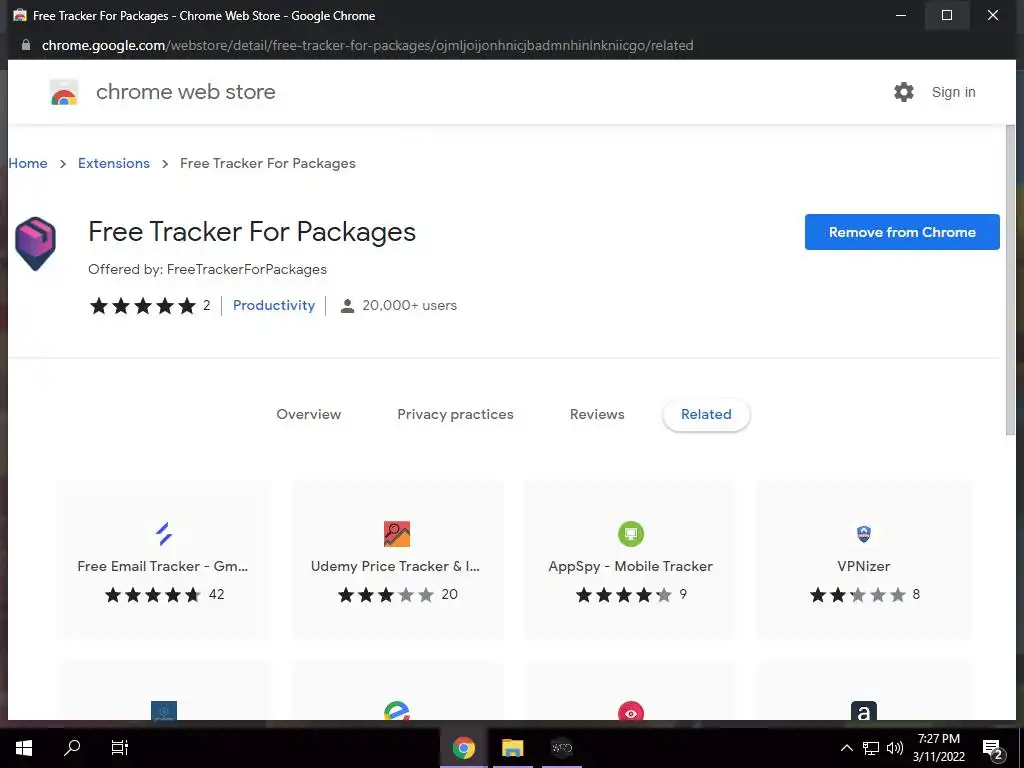Image resolution: width=1024 pixels, height=768 pixels.
Task: Open the Windows Start menu
Action: [x=24, y=747]
